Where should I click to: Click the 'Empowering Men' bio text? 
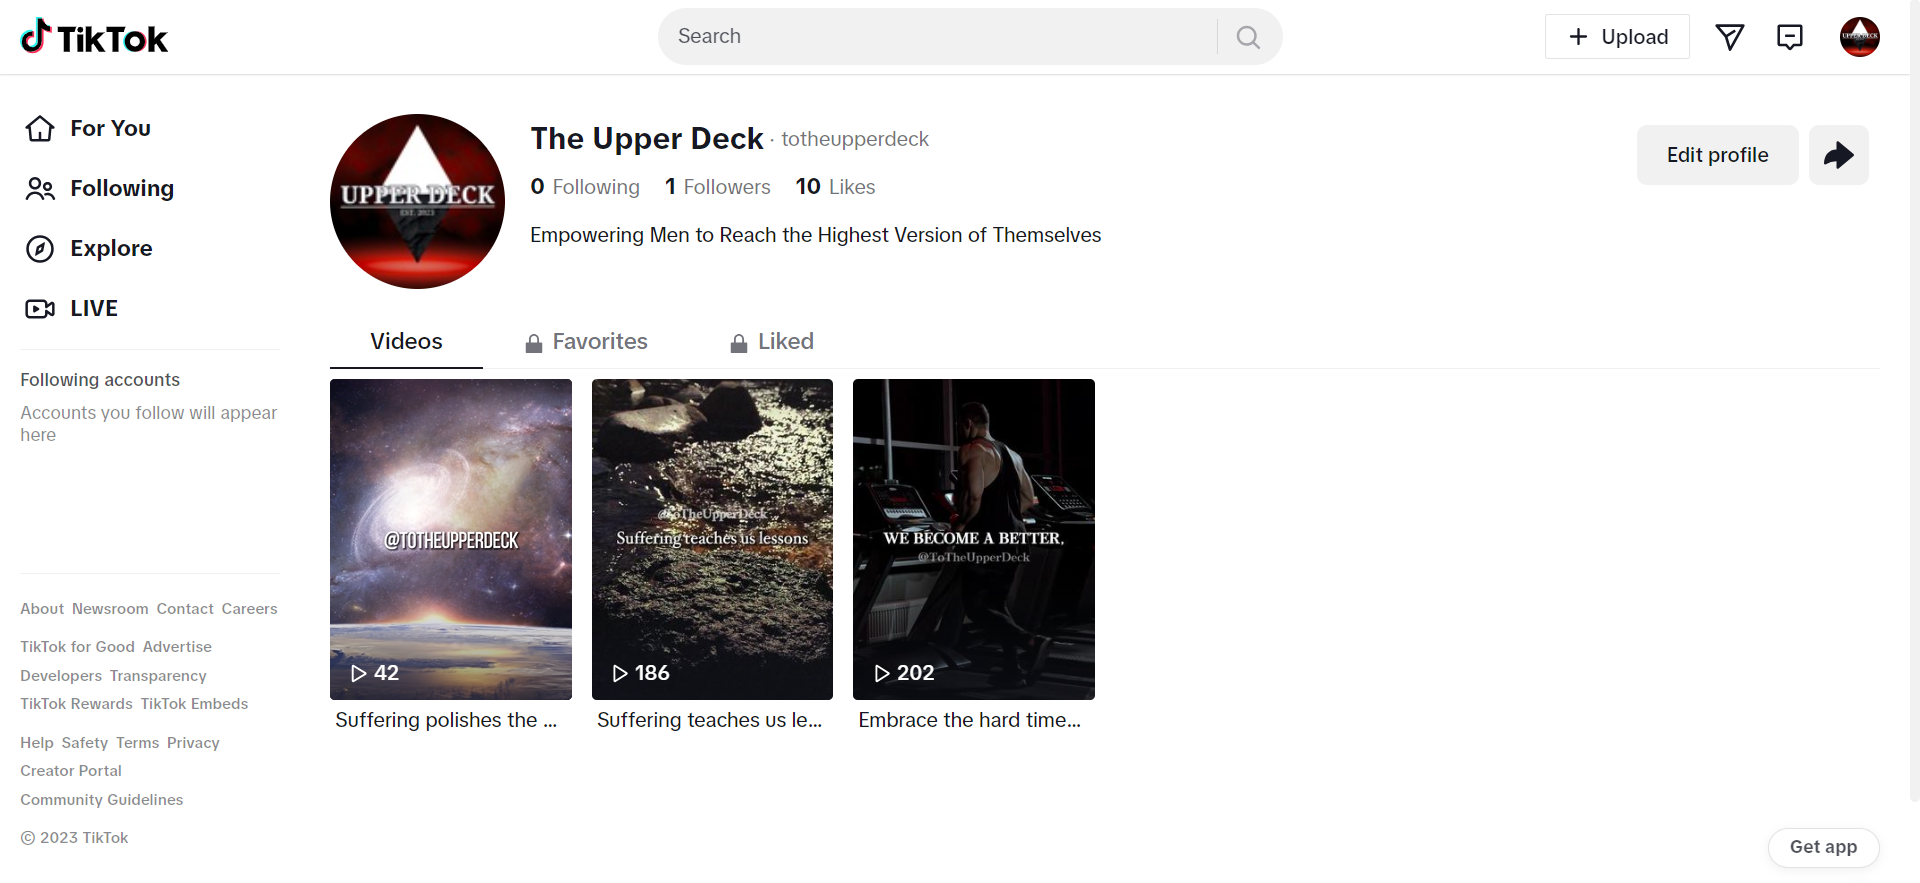coord(816,235)
